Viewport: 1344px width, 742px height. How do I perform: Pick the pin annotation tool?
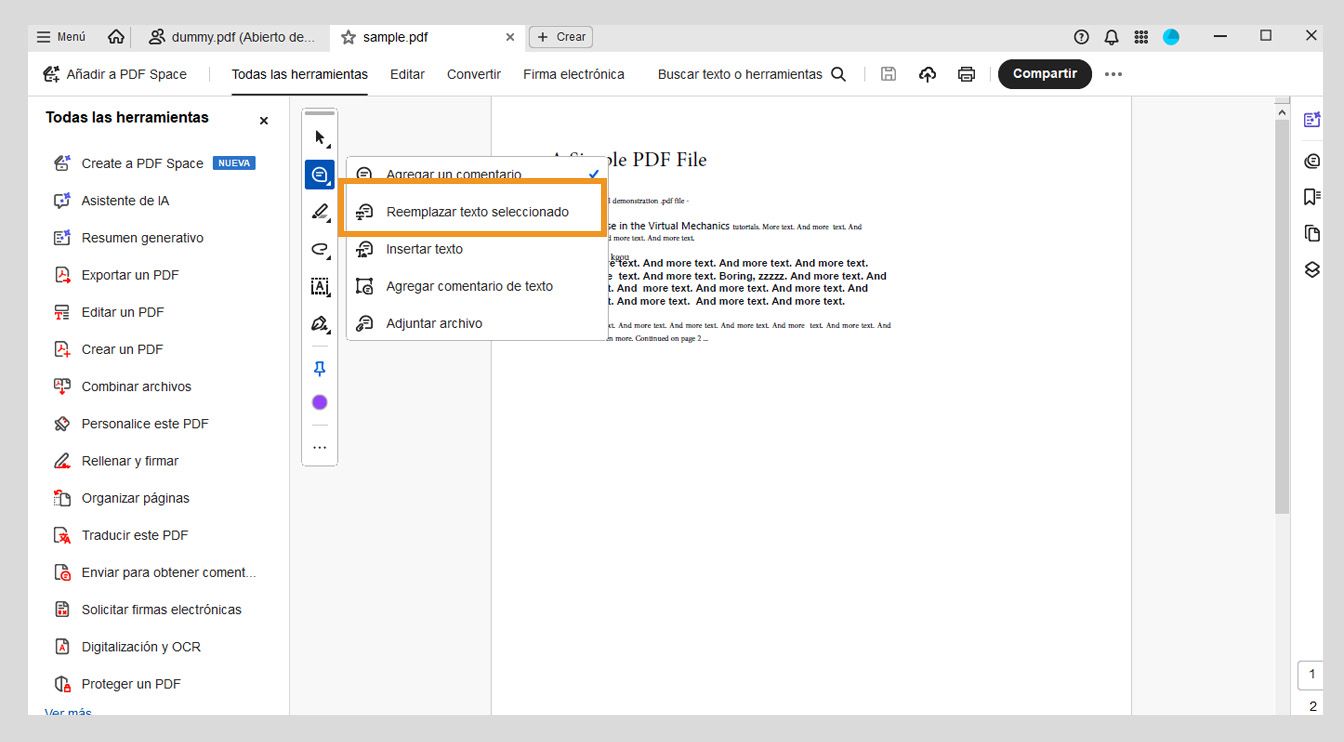click(319, 368)
